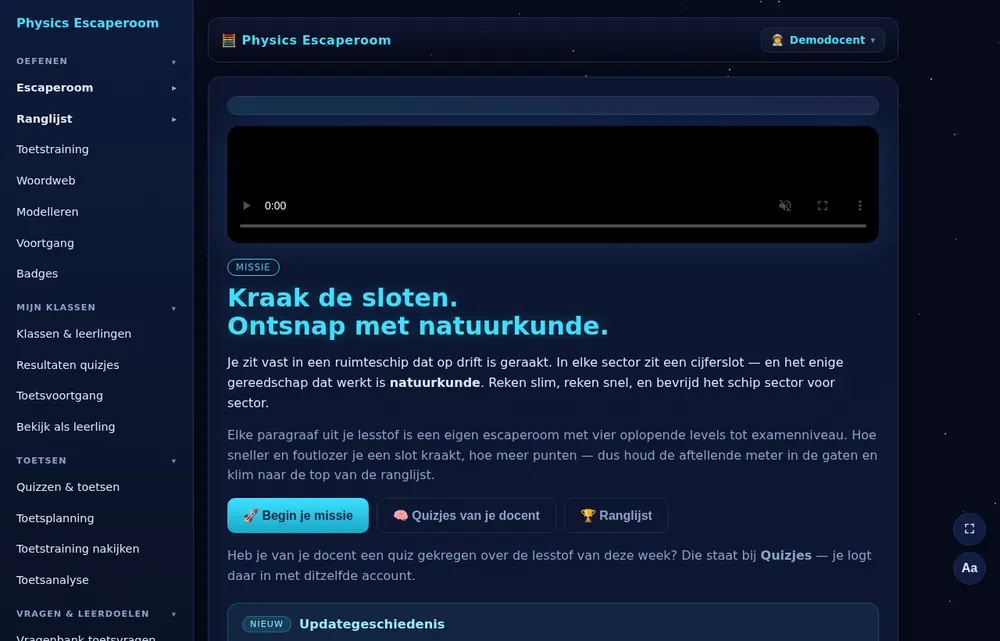1000x641 pixels.
Task: Click the NIEUW badge
Action: click(x=267, y=624)
